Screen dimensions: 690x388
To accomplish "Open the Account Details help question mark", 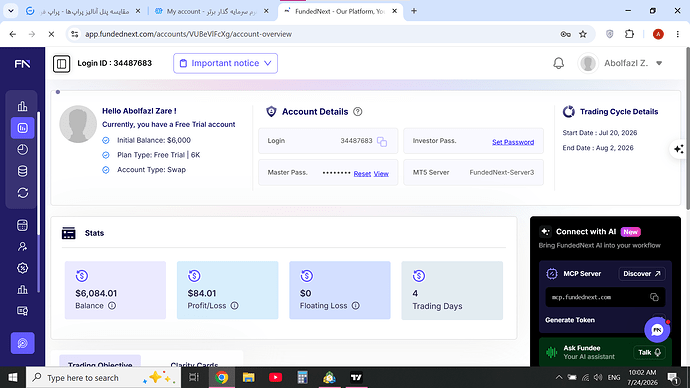I will 358,112.
